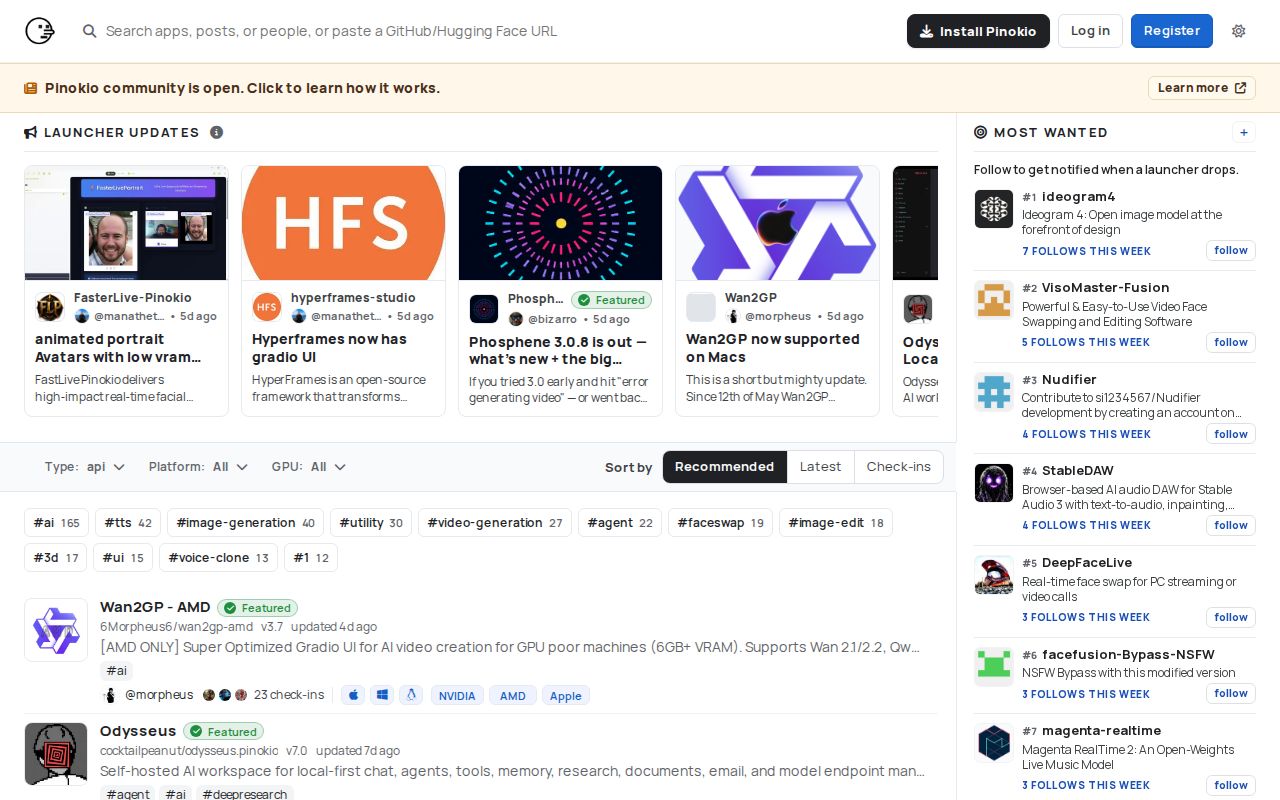Click the Register button
Screen dimensions: 1280x800
[x=1172, y=31]
